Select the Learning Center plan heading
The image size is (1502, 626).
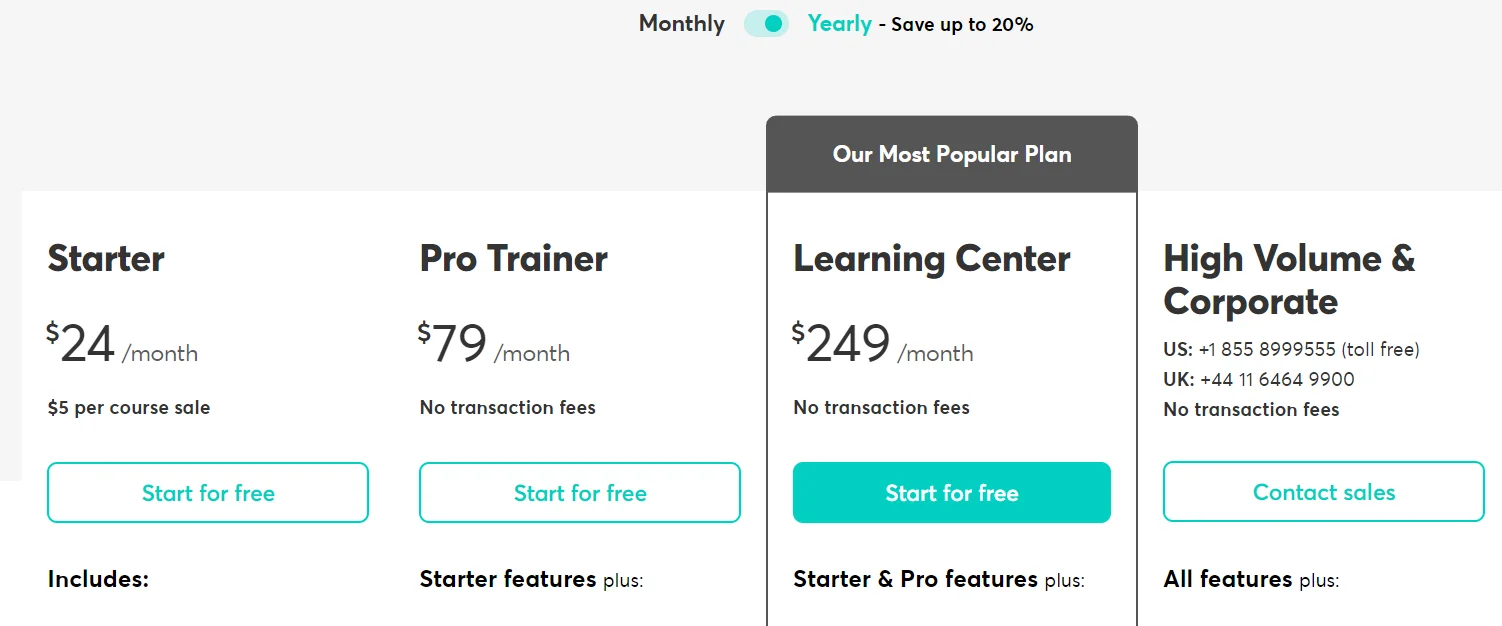[x=932, y=259]
